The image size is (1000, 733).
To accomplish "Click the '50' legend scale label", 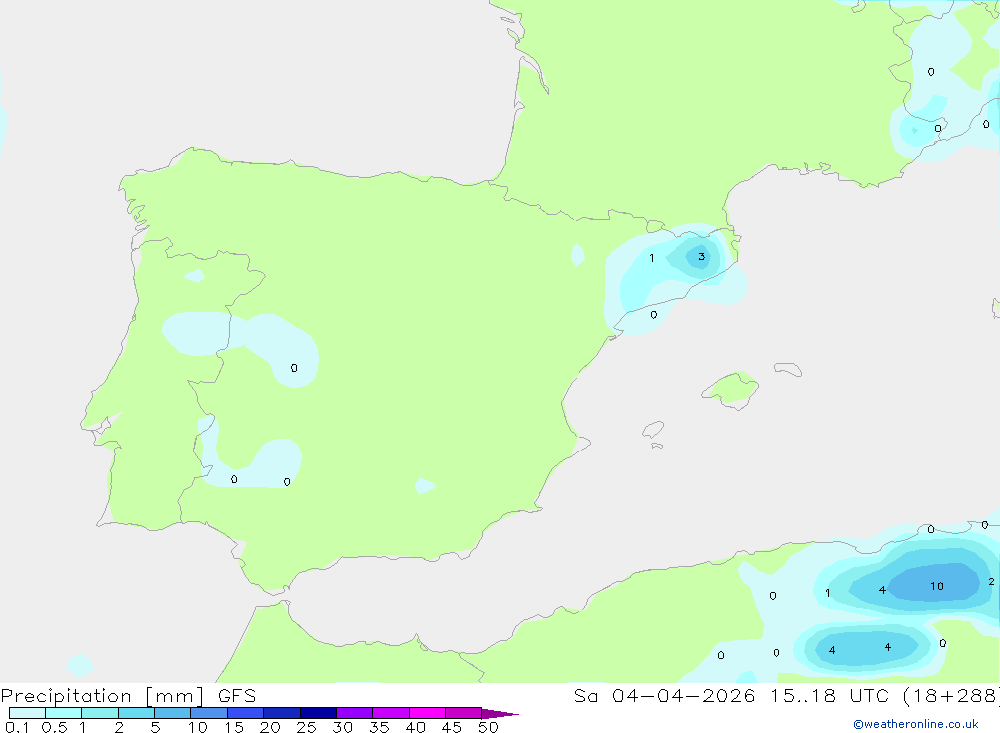I will (x=488, y=727).
